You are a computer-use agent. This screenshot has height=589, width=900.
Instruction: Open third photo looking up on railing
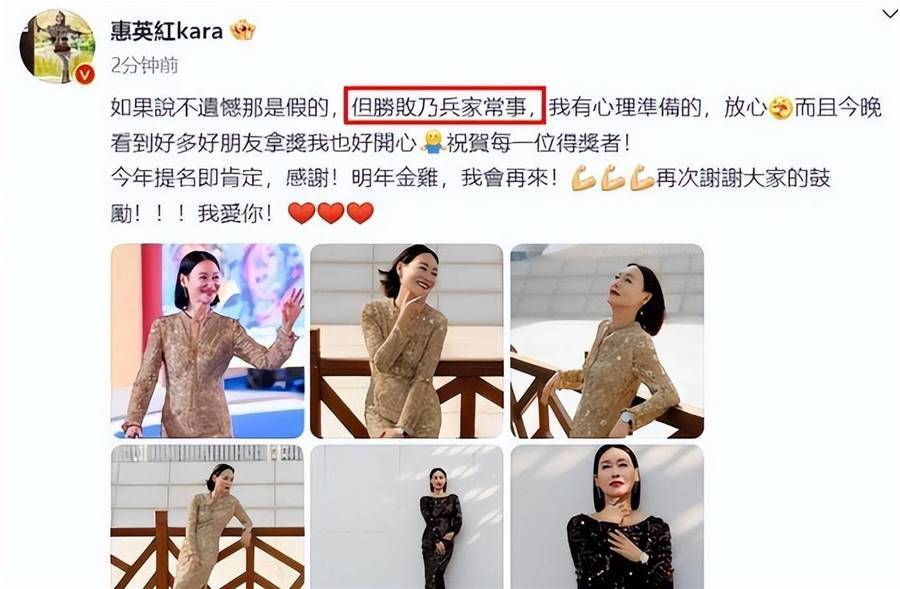[x=607, y=341]
